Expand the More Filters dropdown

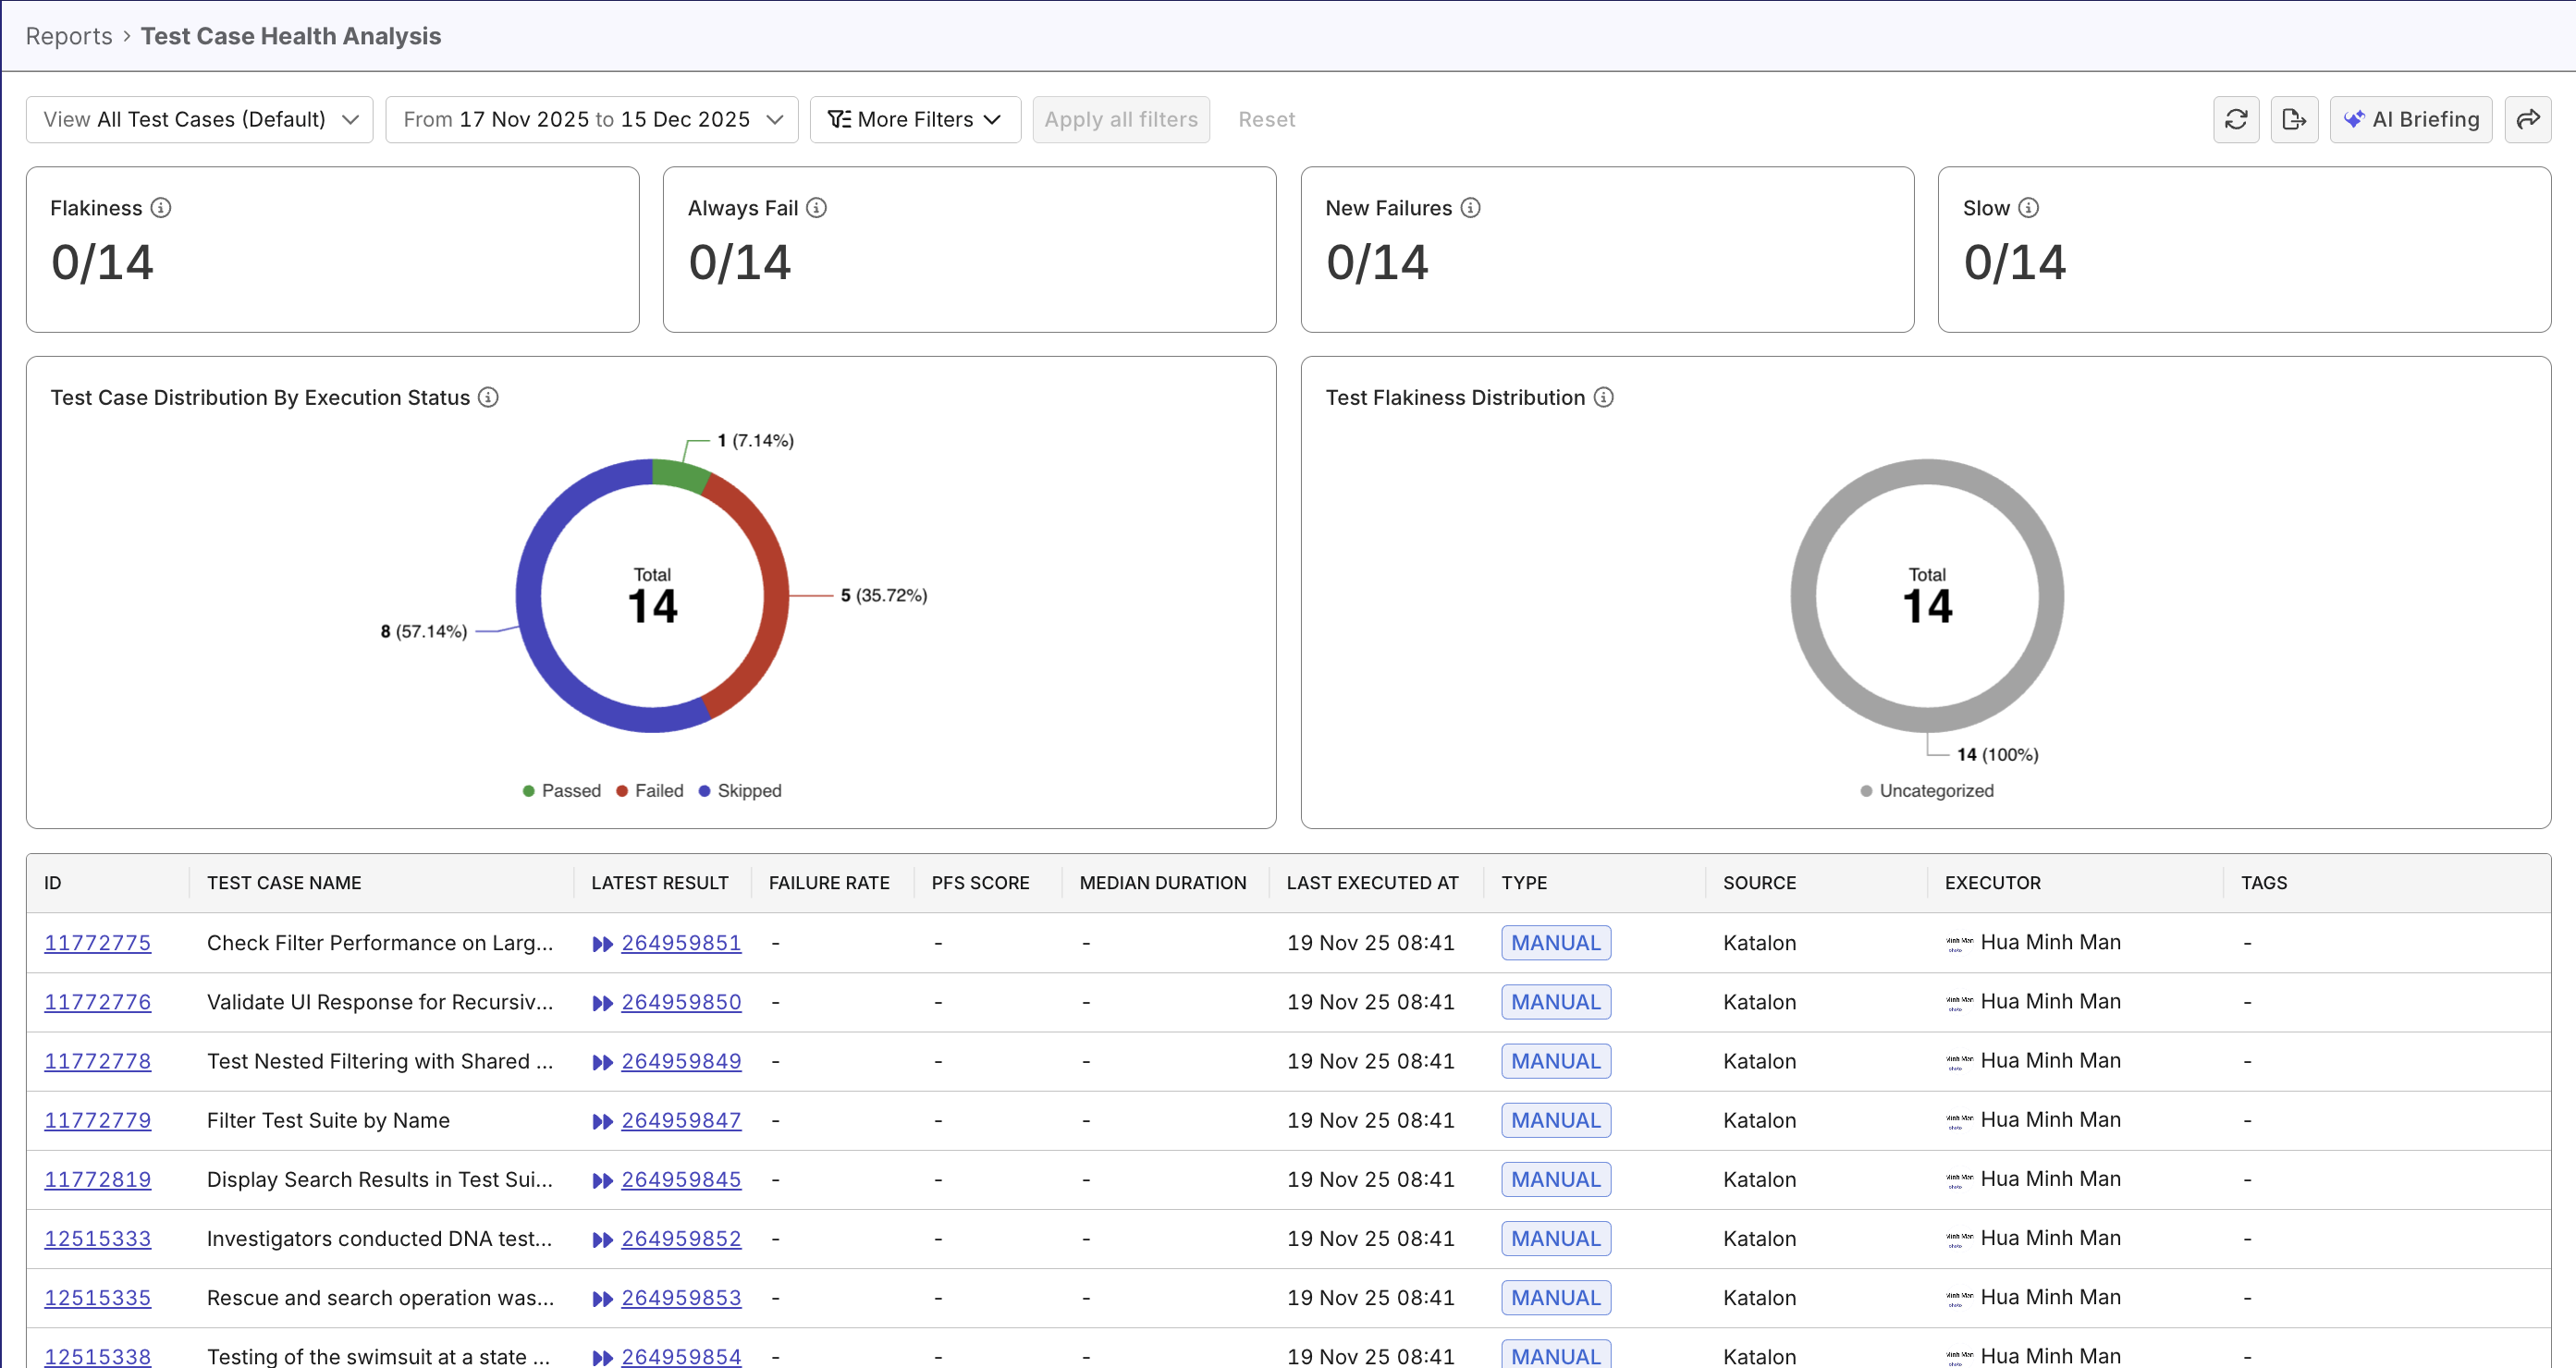coord(914,119)
